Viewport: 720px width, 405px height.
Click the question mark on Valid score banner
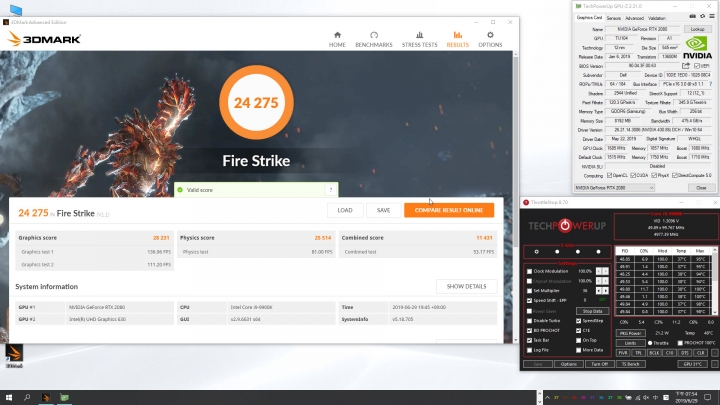coord(330,190)
